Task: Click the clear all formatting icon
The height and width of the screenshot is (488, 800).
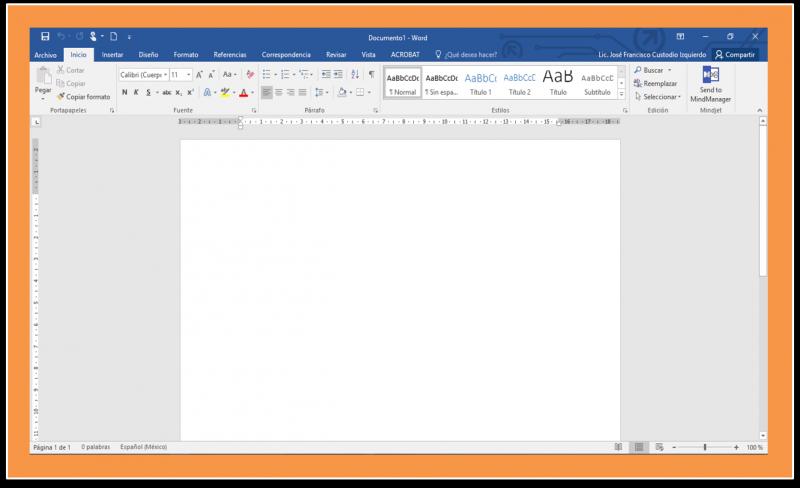Action: (250, 74)
